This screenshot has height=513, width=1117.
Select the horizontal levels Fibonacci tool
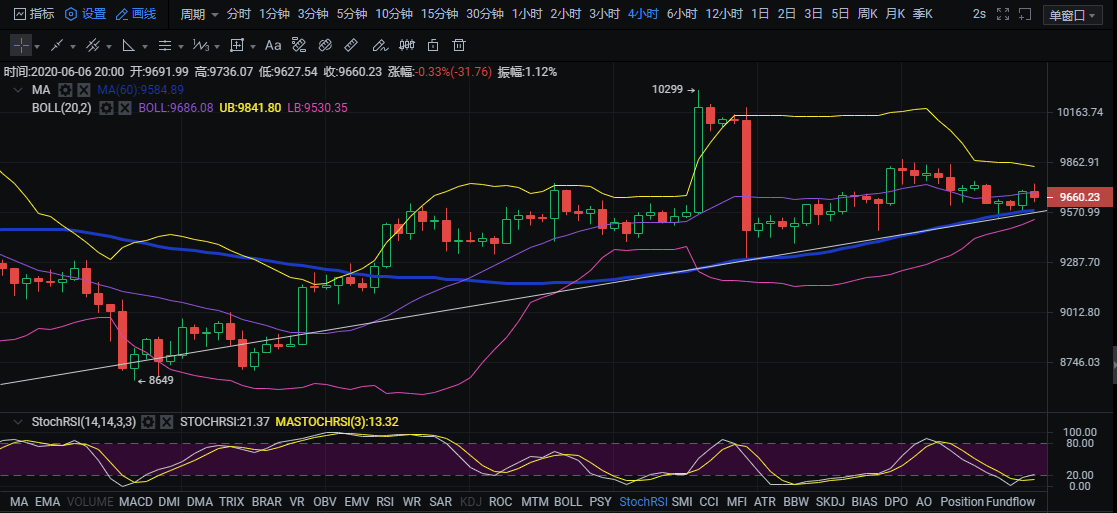coord(165,46)
